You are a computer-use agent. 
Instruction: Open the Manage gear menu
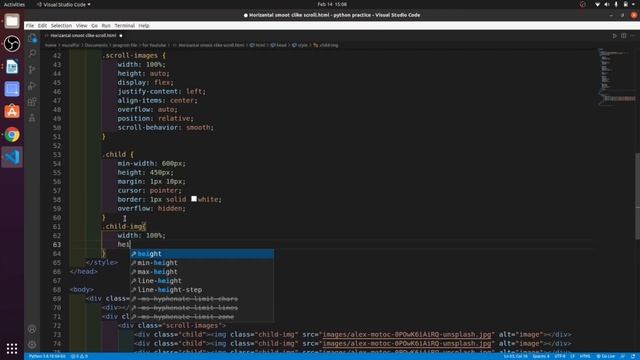32,344
